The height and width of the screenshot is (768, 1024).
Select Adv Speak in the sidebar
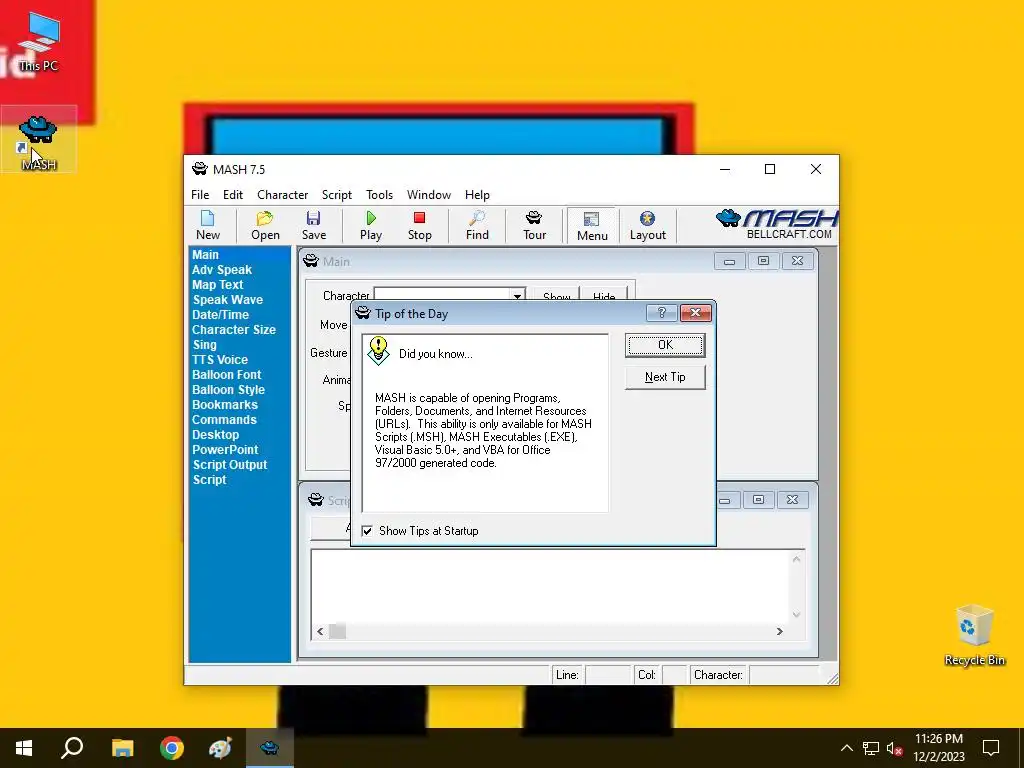(x=222, y=270)
